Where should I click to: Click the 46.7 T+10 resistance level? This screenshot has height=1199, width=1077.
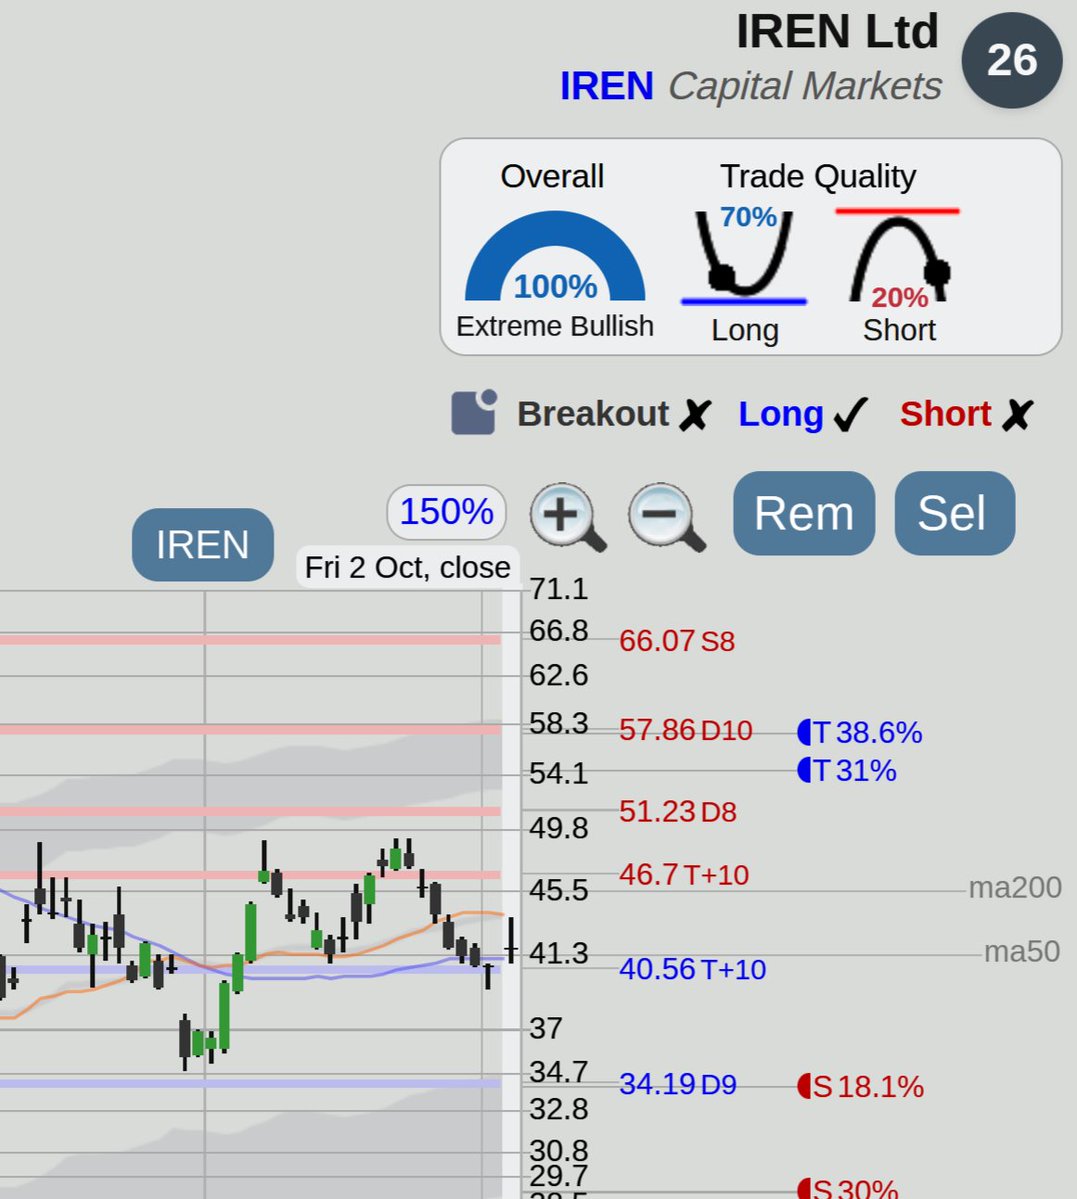click(x=684, y=874)
